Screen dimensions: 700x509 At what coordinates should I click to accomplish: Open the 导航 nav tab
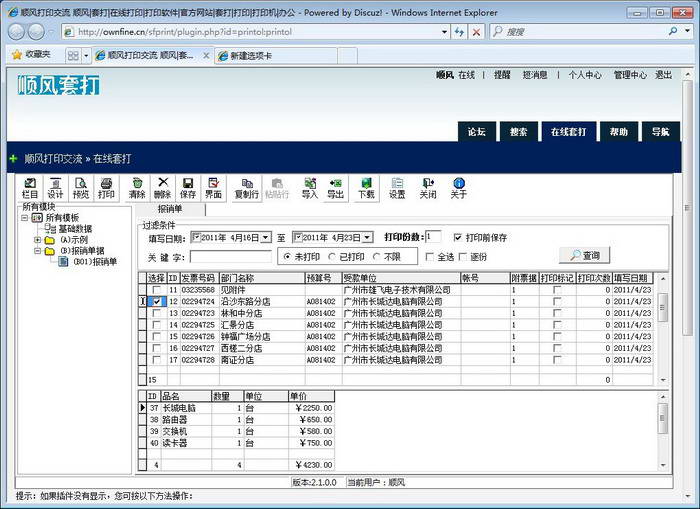point(661,132)
